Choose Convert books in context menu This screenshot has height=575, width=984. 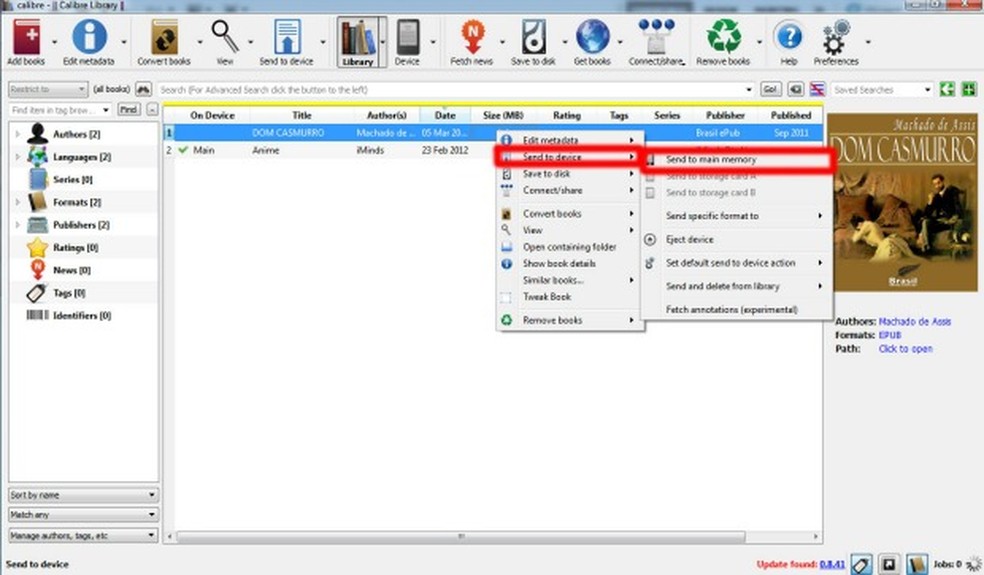(x=569, y=213)
